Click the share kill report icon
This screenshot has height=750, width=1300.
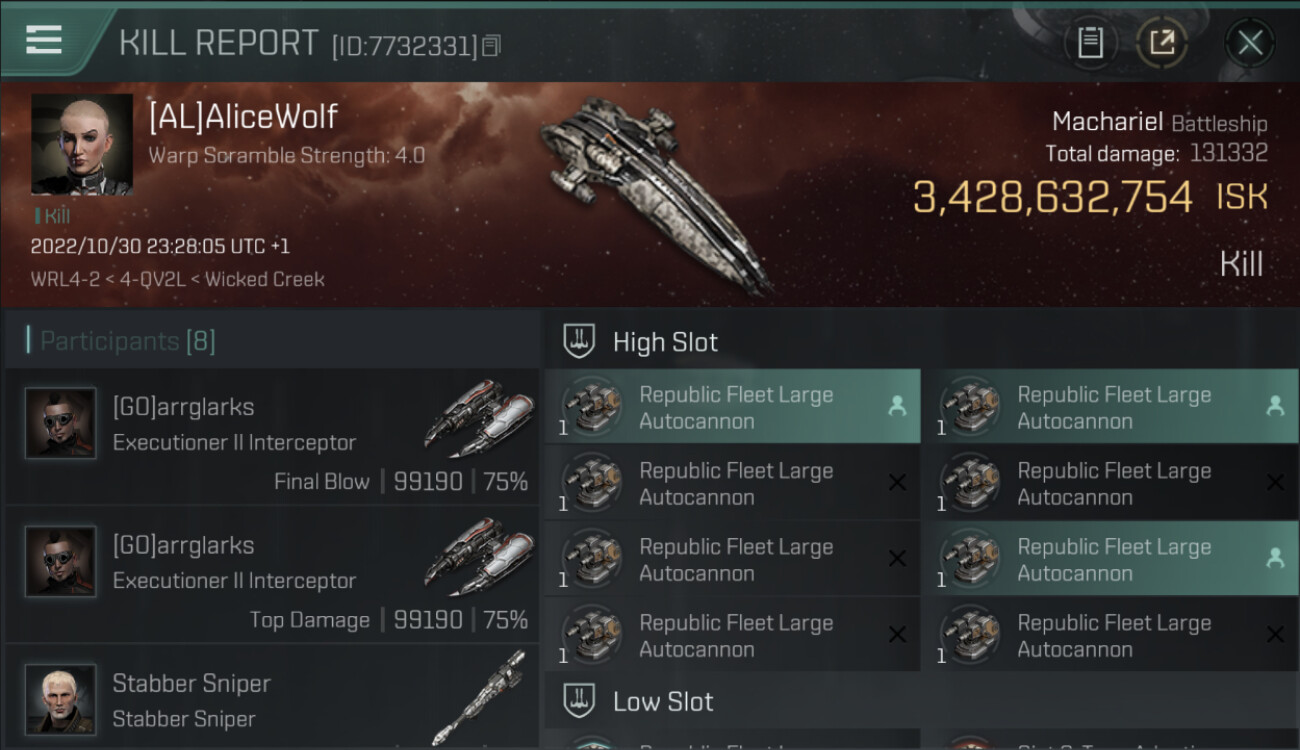click(x=1161, y=43)
